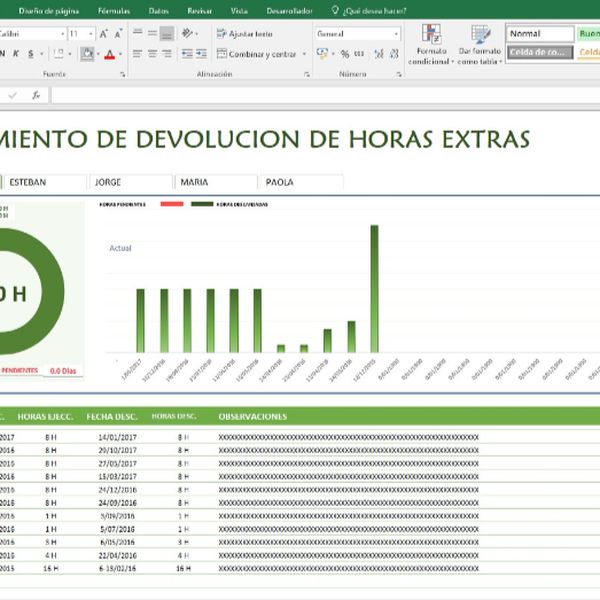Open the font color dropdown arrow
600x600 pixels.
(x=120, y=54)
